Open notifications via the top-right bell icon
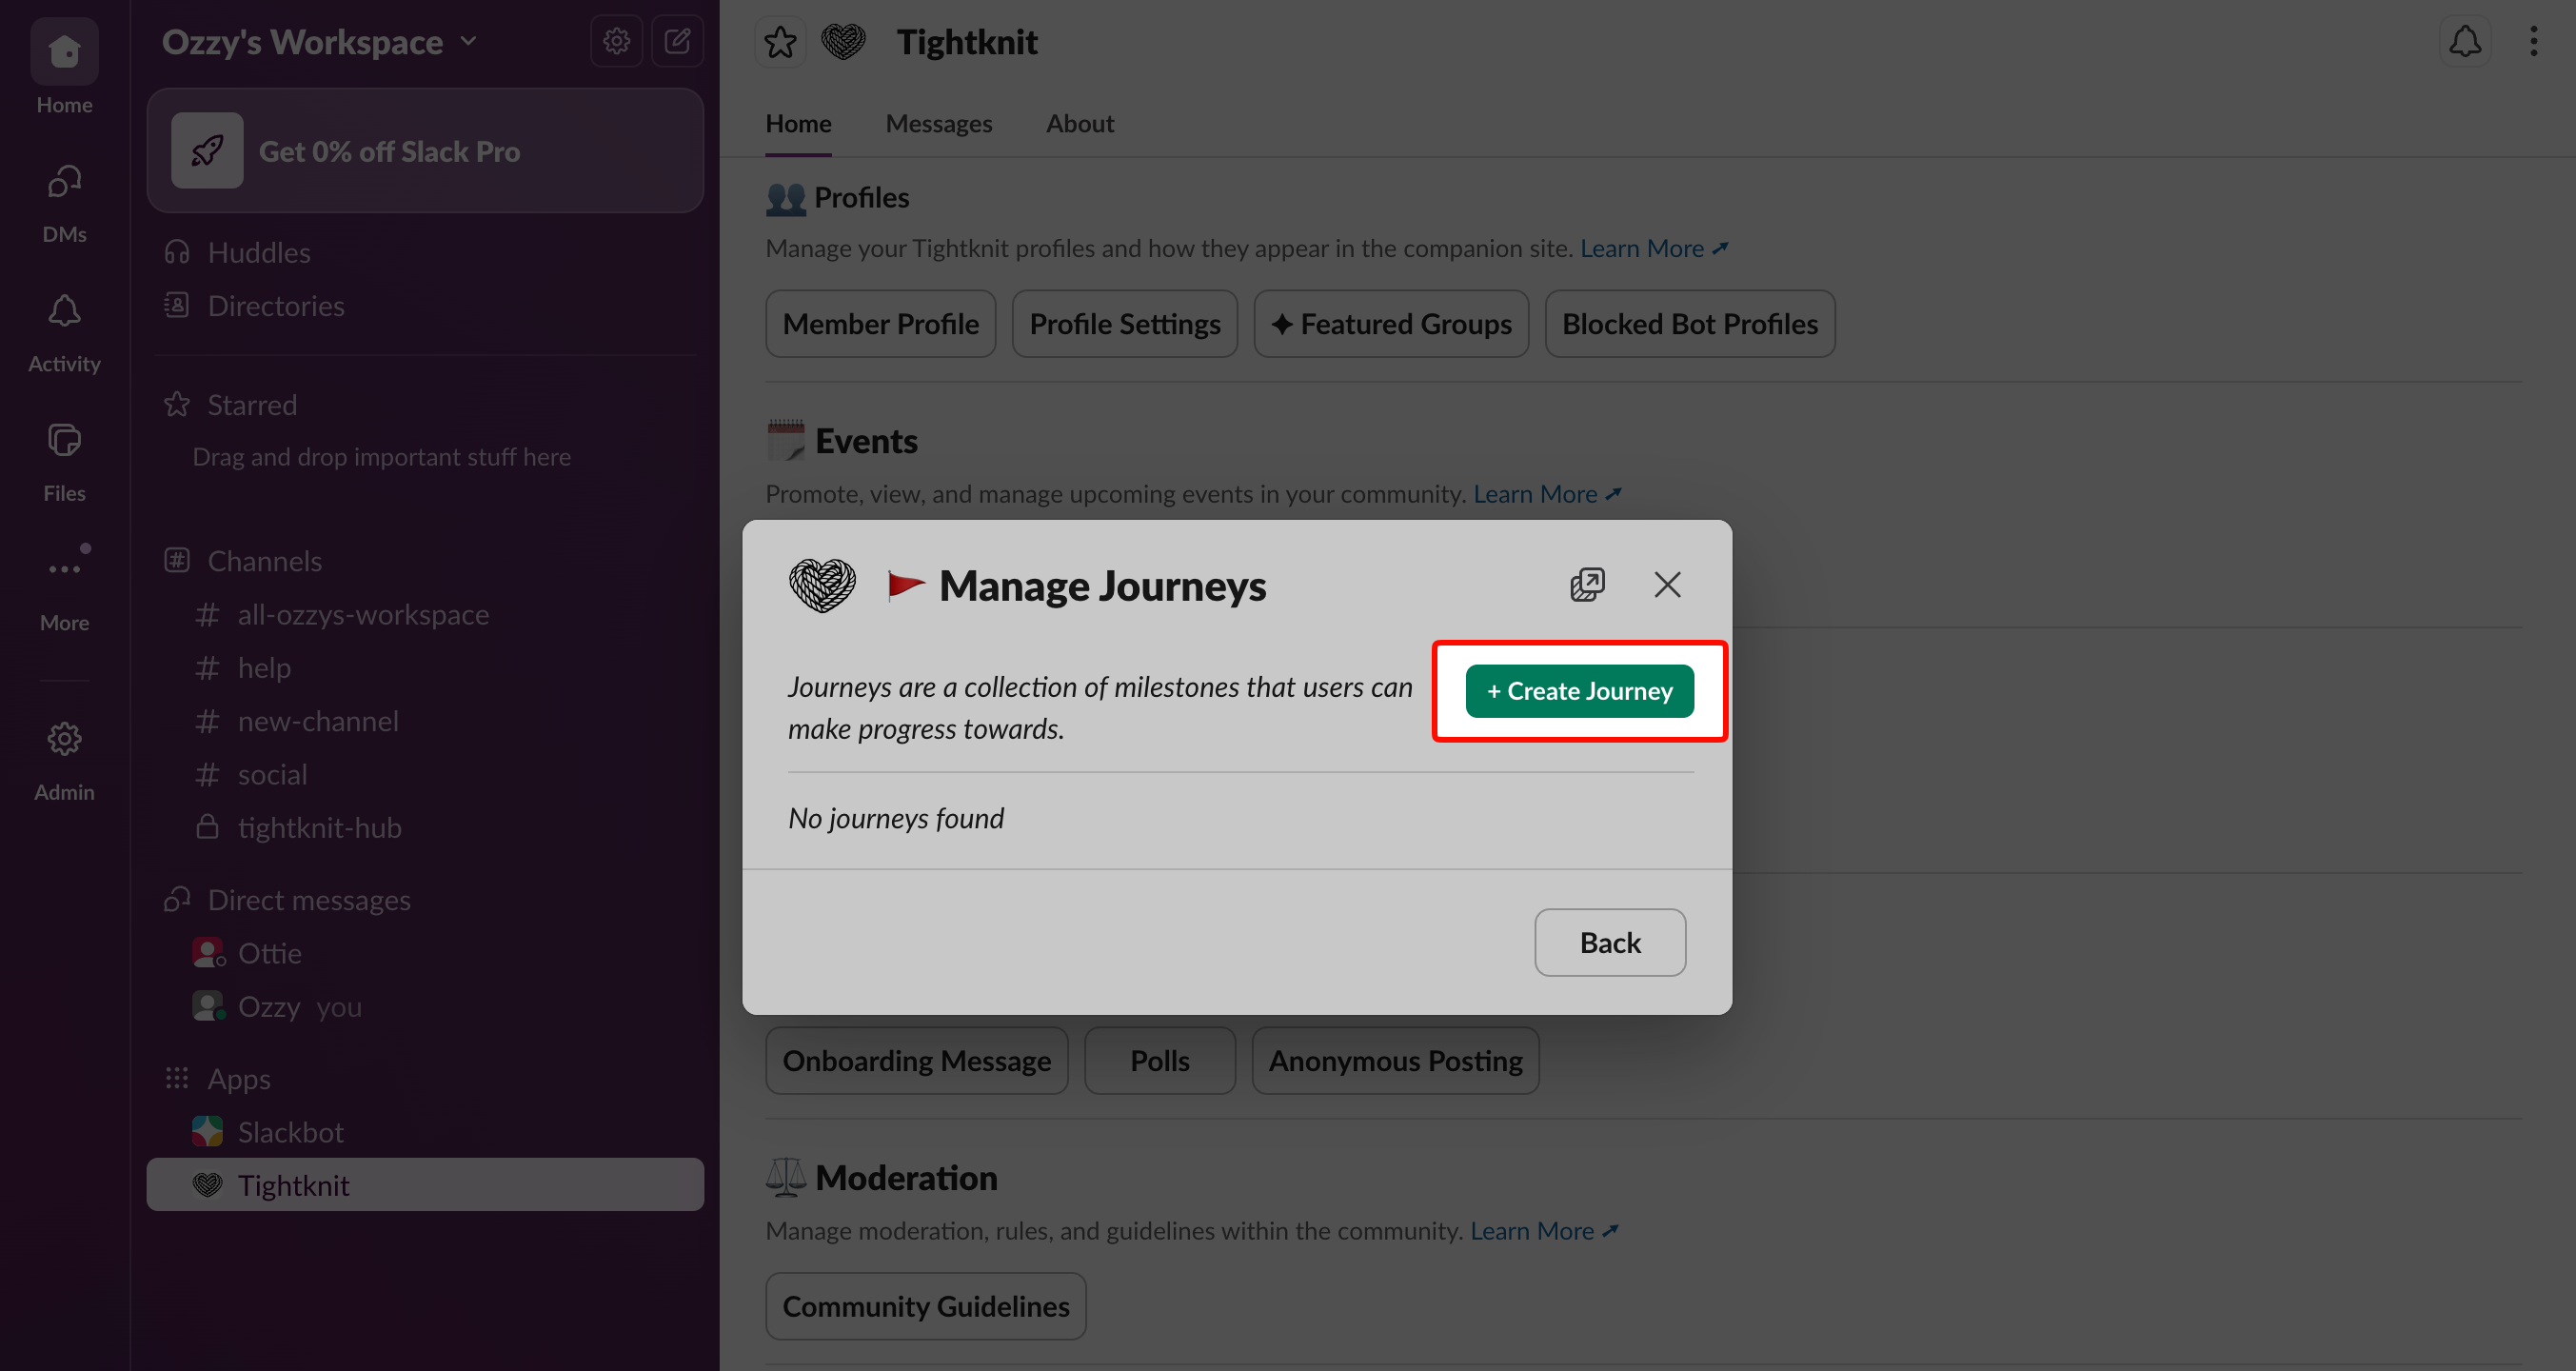The height and width of the screenshot is (1371, 2576). click(x=2465, y=41)
